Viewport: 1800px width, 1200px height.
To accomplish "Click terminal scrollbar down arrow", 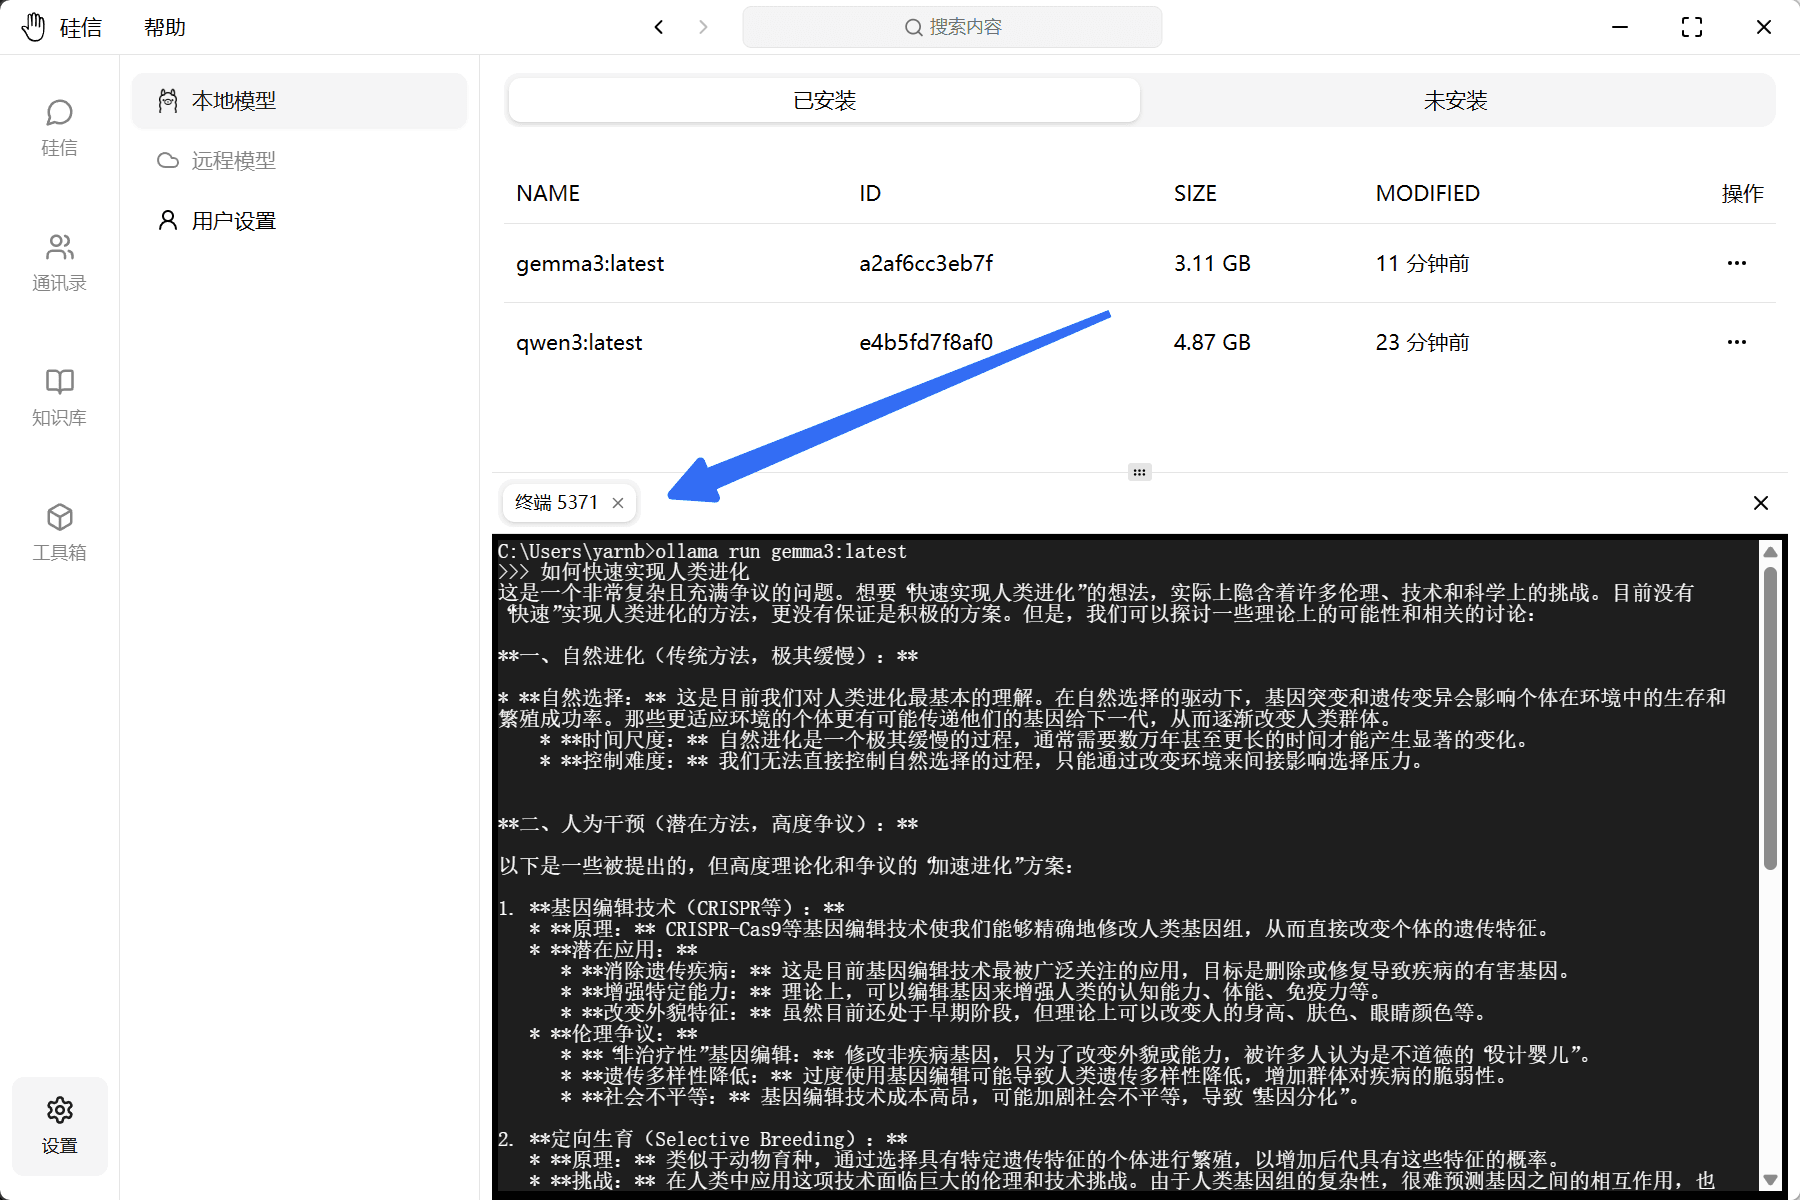I will click(x=1770, y=1180).
